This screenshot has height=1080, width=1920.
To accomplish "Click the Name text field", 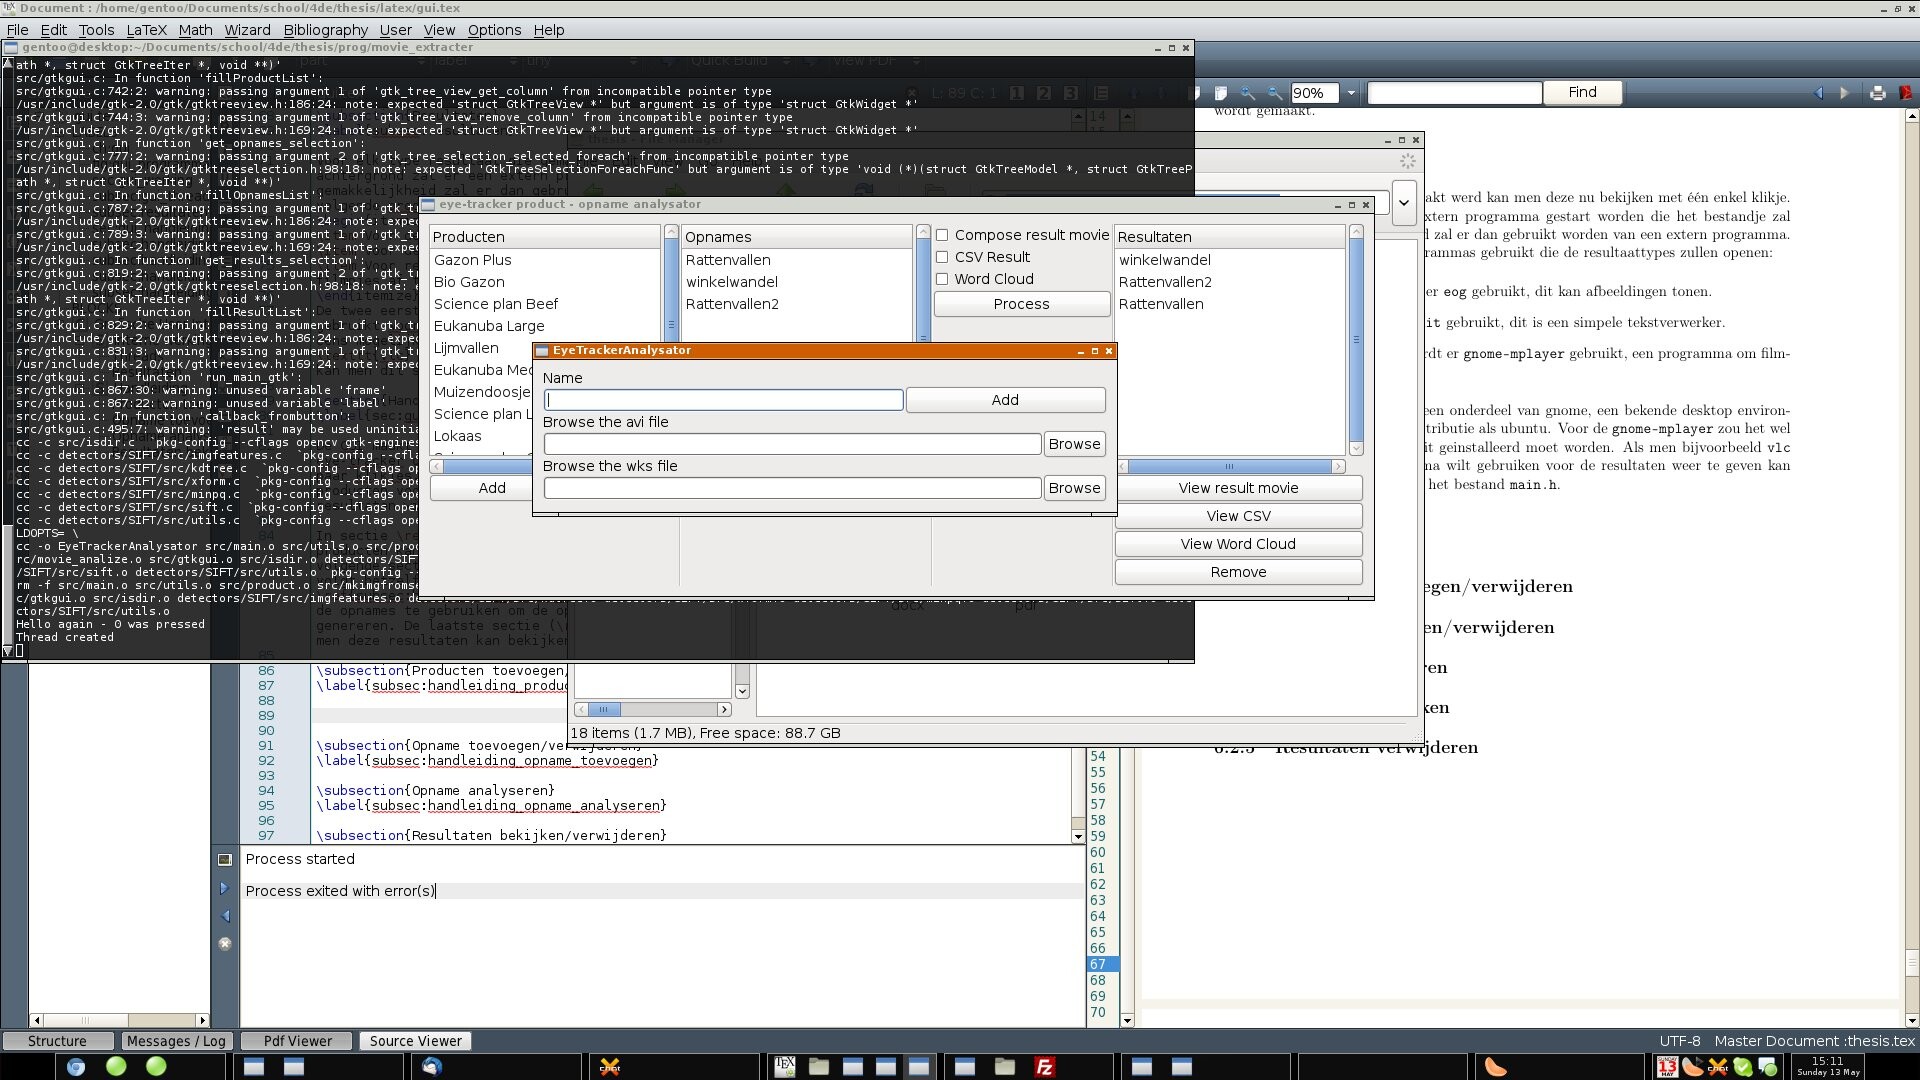I will click(x=723, y=400).
